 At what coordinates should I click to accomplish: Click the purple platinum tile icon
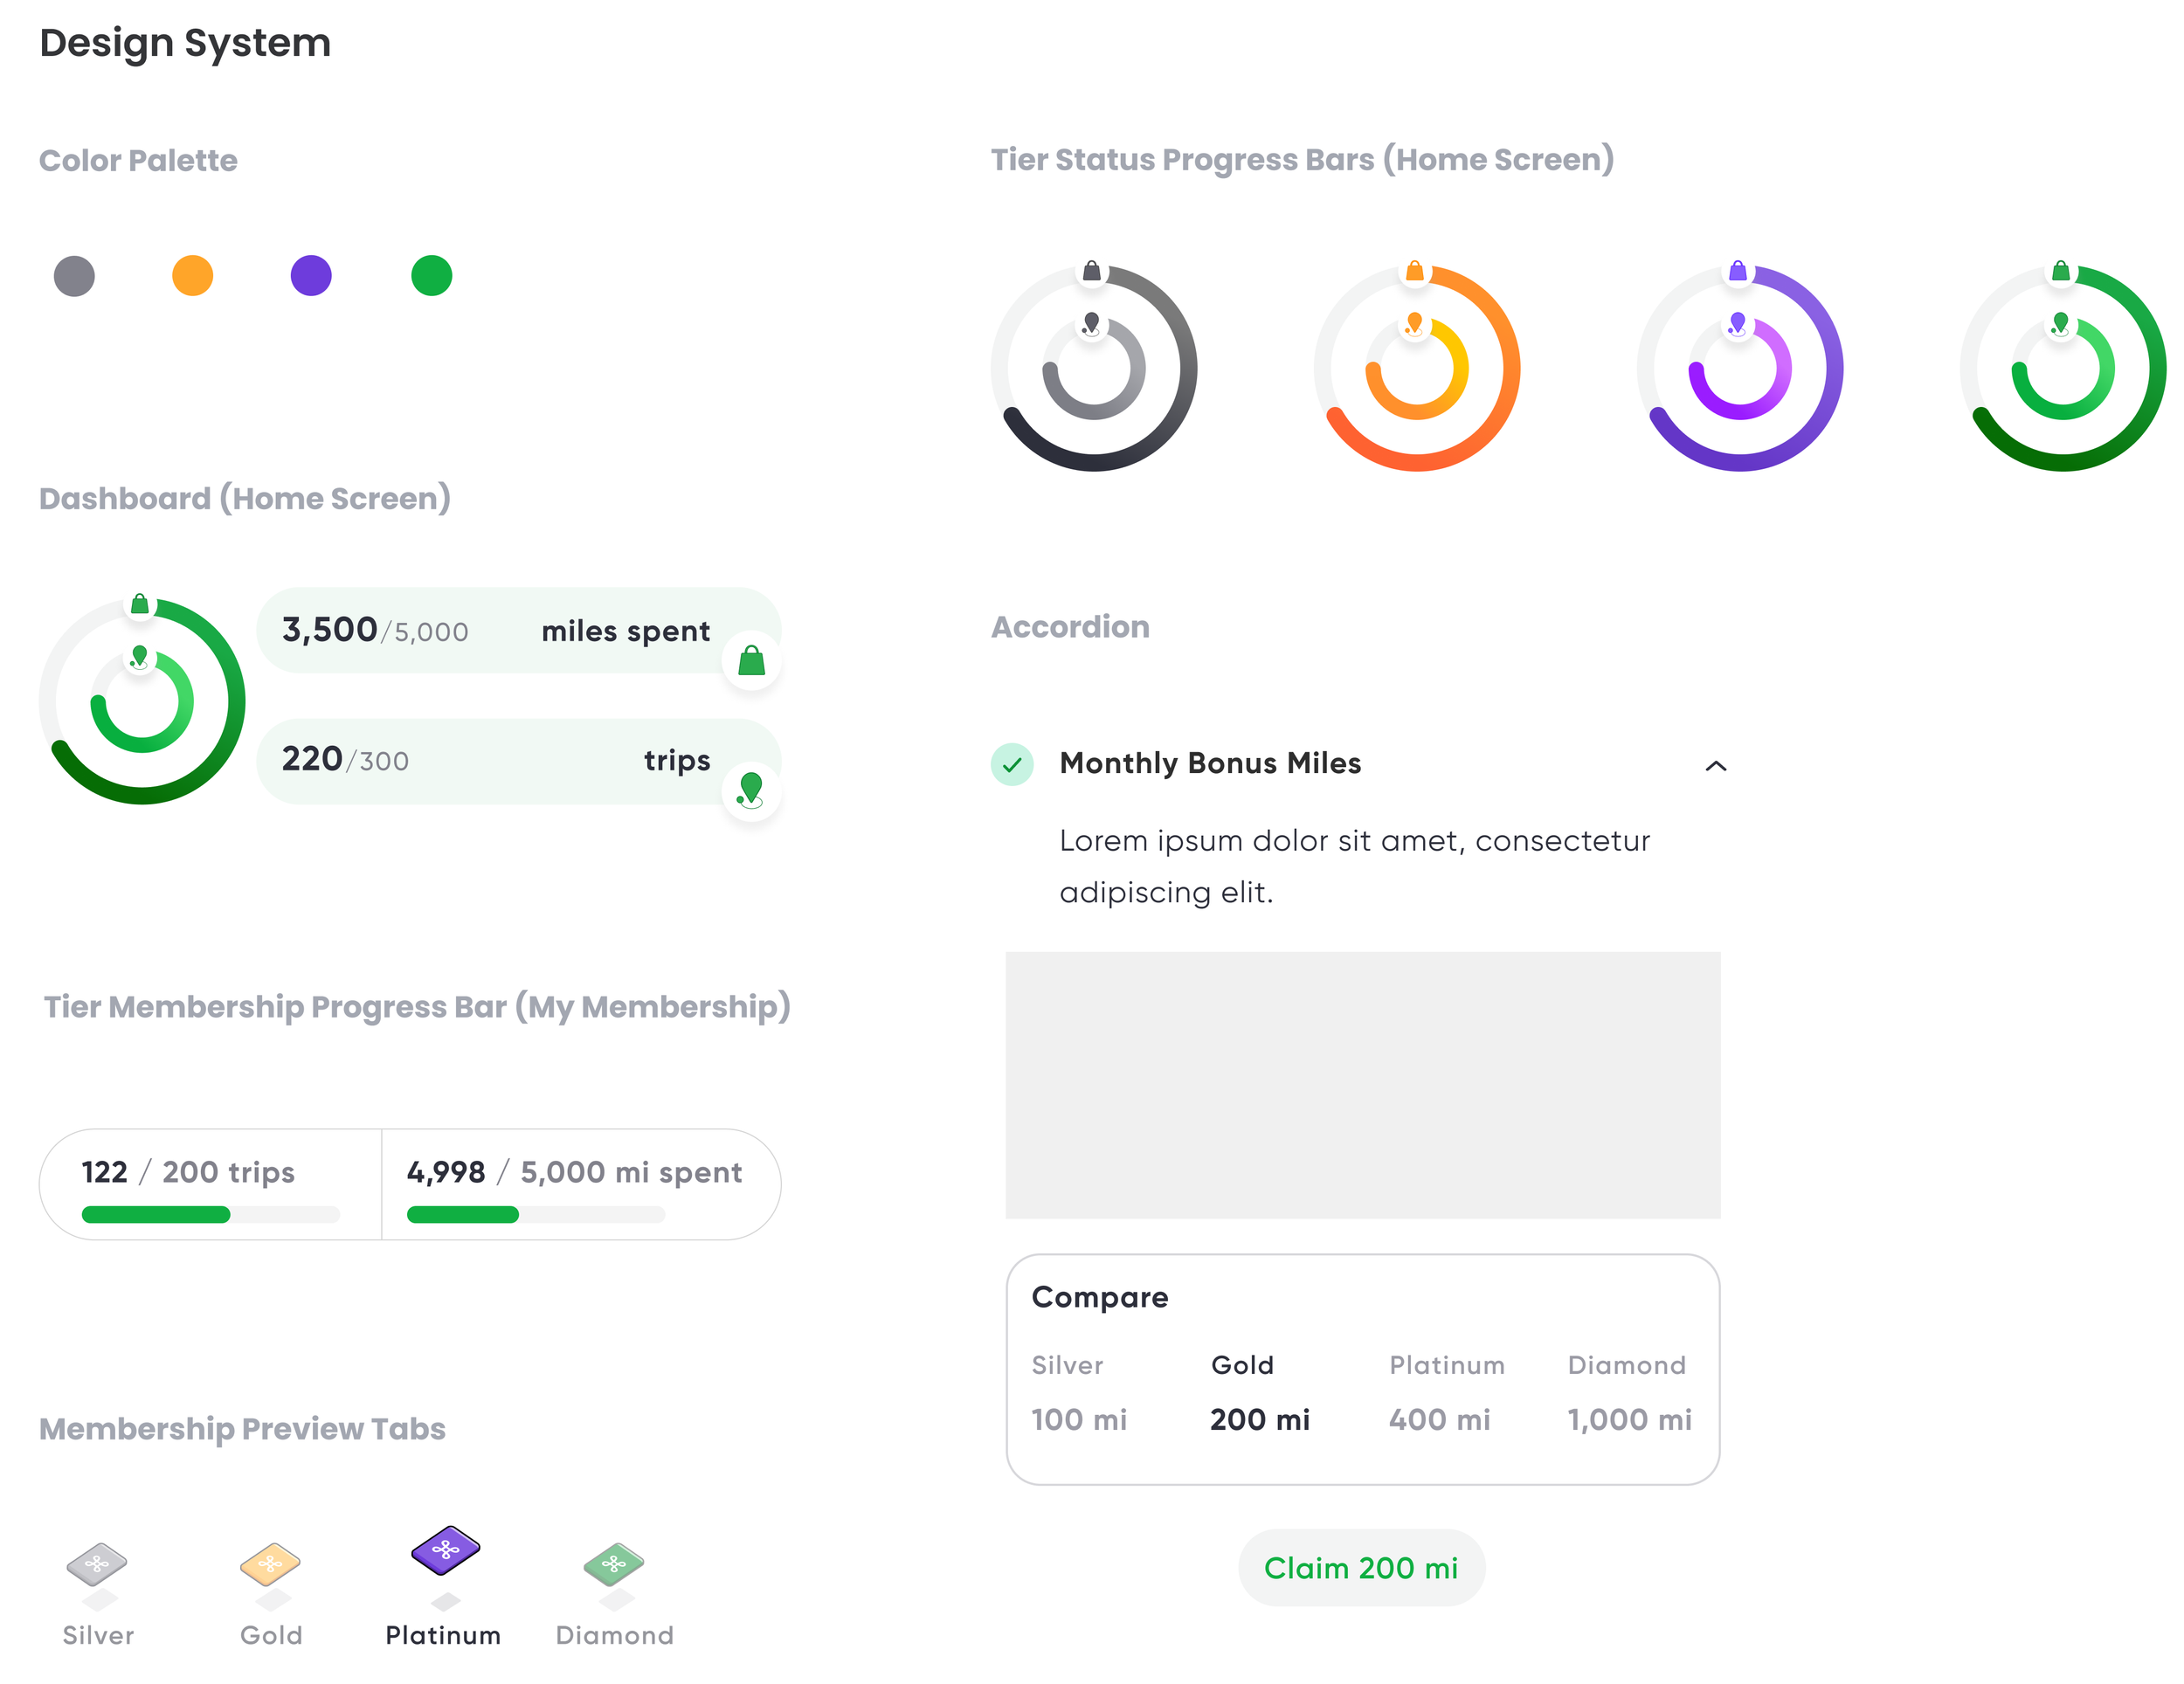click(446, 1550)
